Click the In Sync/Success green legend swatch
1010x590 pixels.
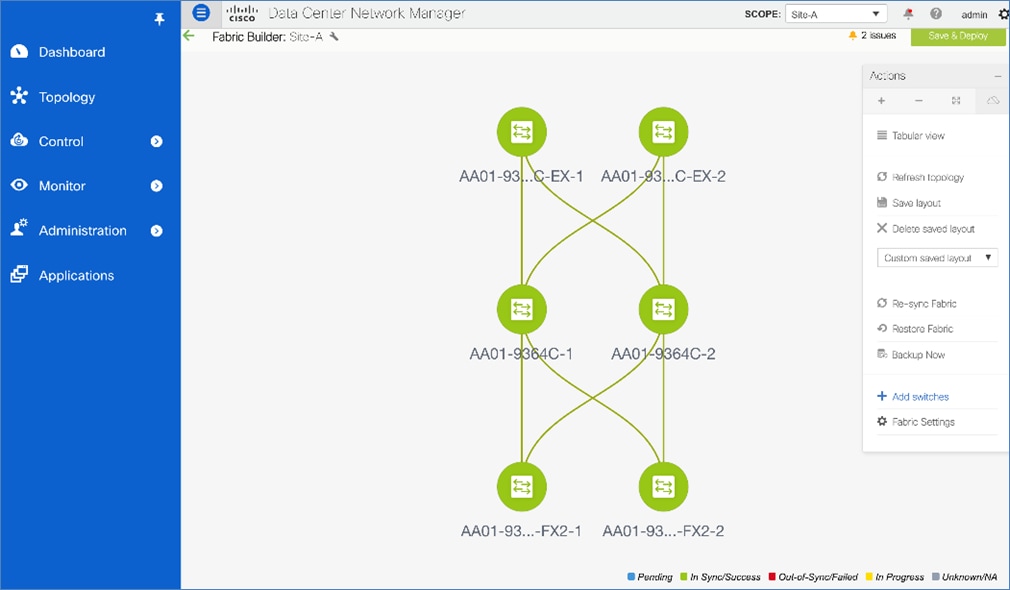click(684, 576)
